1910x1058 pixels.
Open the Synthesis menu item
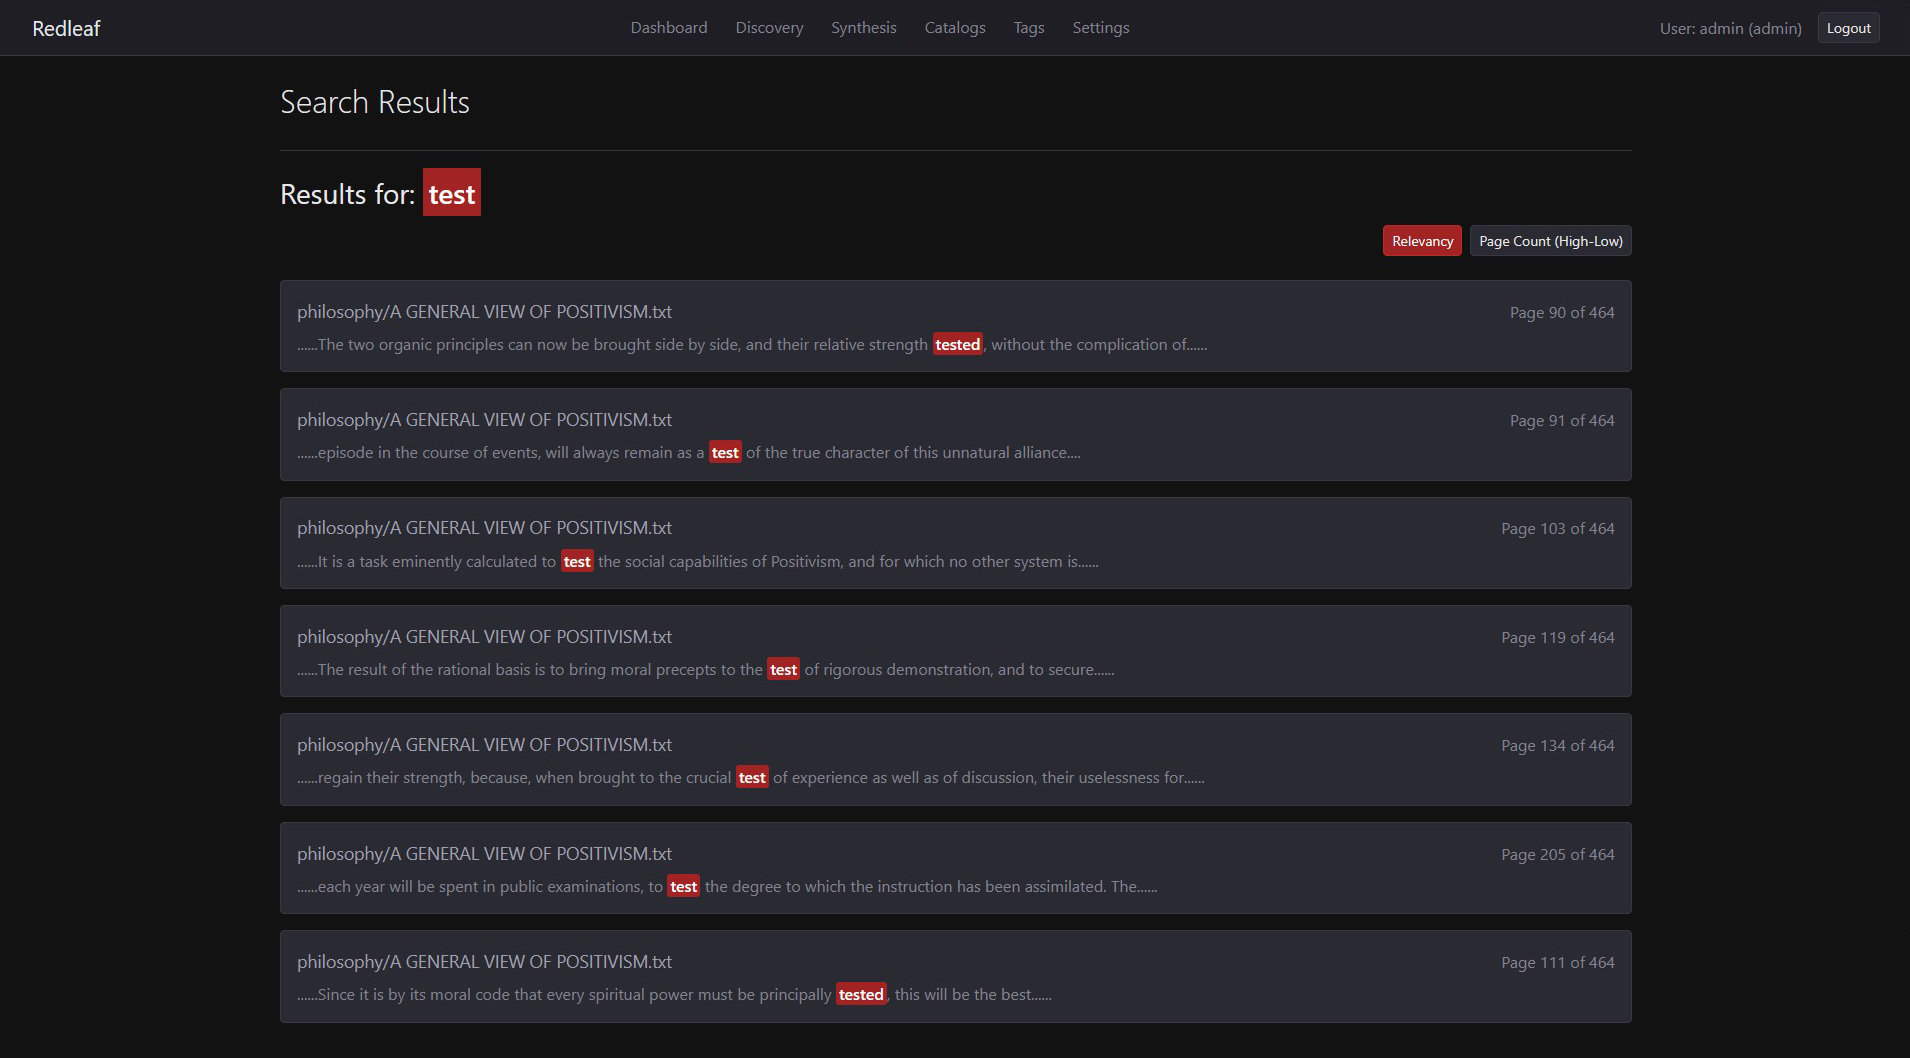(x=863, y=28)
